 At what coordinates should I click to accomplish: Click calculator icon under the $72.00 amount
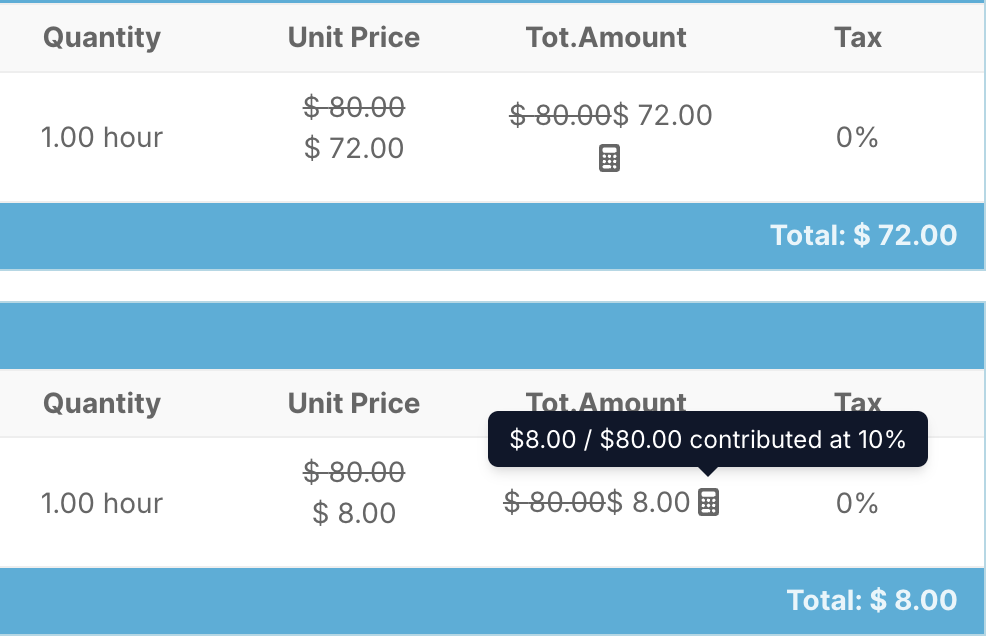609,158
